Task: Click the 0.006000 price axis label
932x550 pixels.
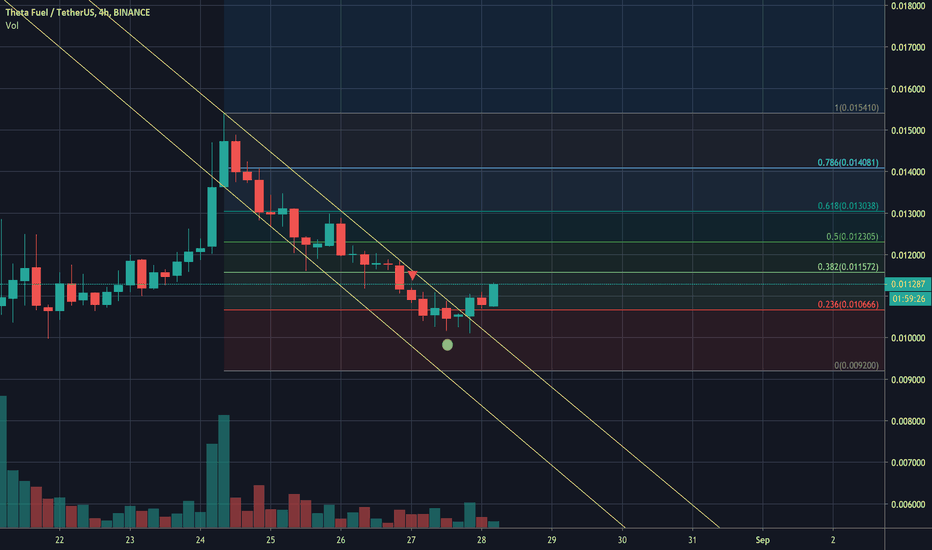Action: tap(908, 504)
